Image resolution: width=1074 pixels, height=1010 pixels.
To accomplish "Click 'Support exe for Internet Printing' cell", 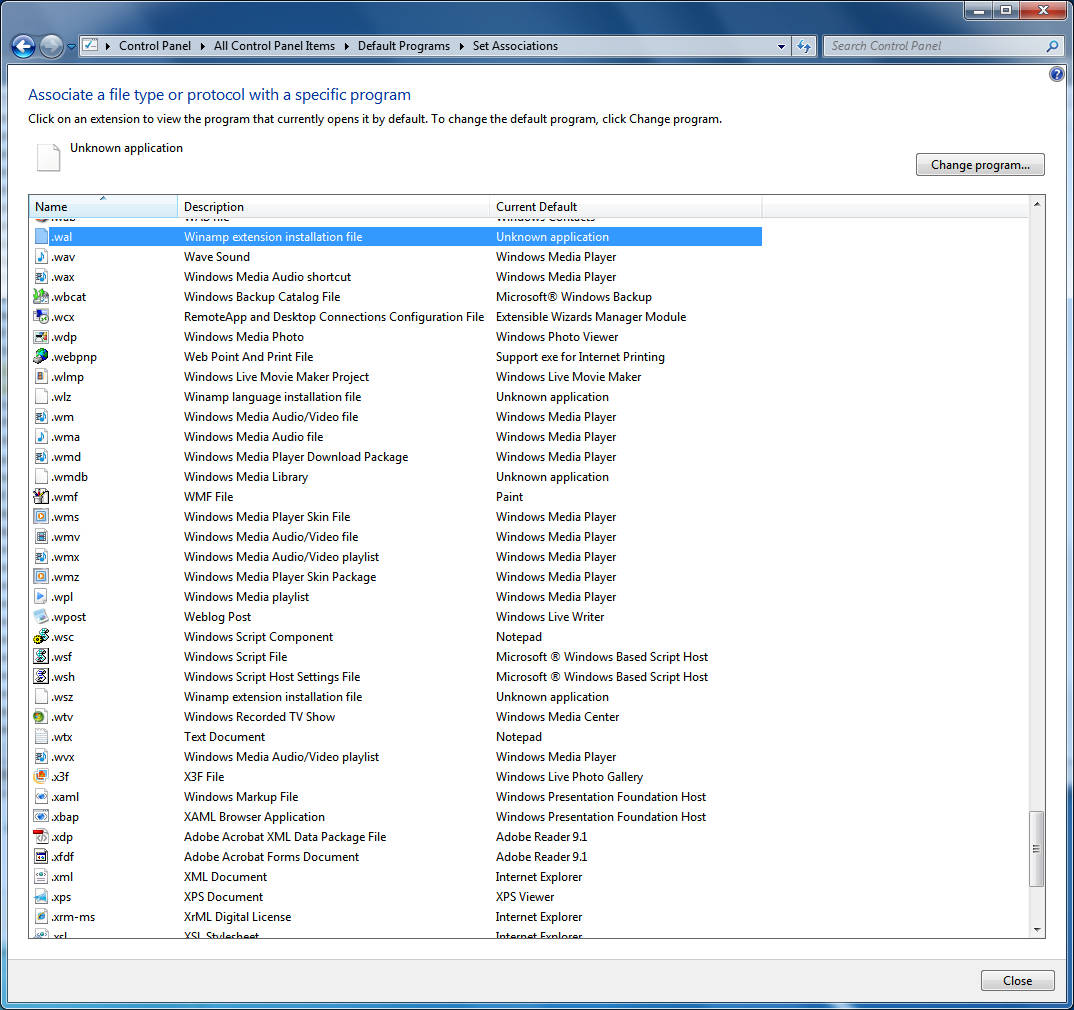I will pyautogui.click(x=580, y=357).
